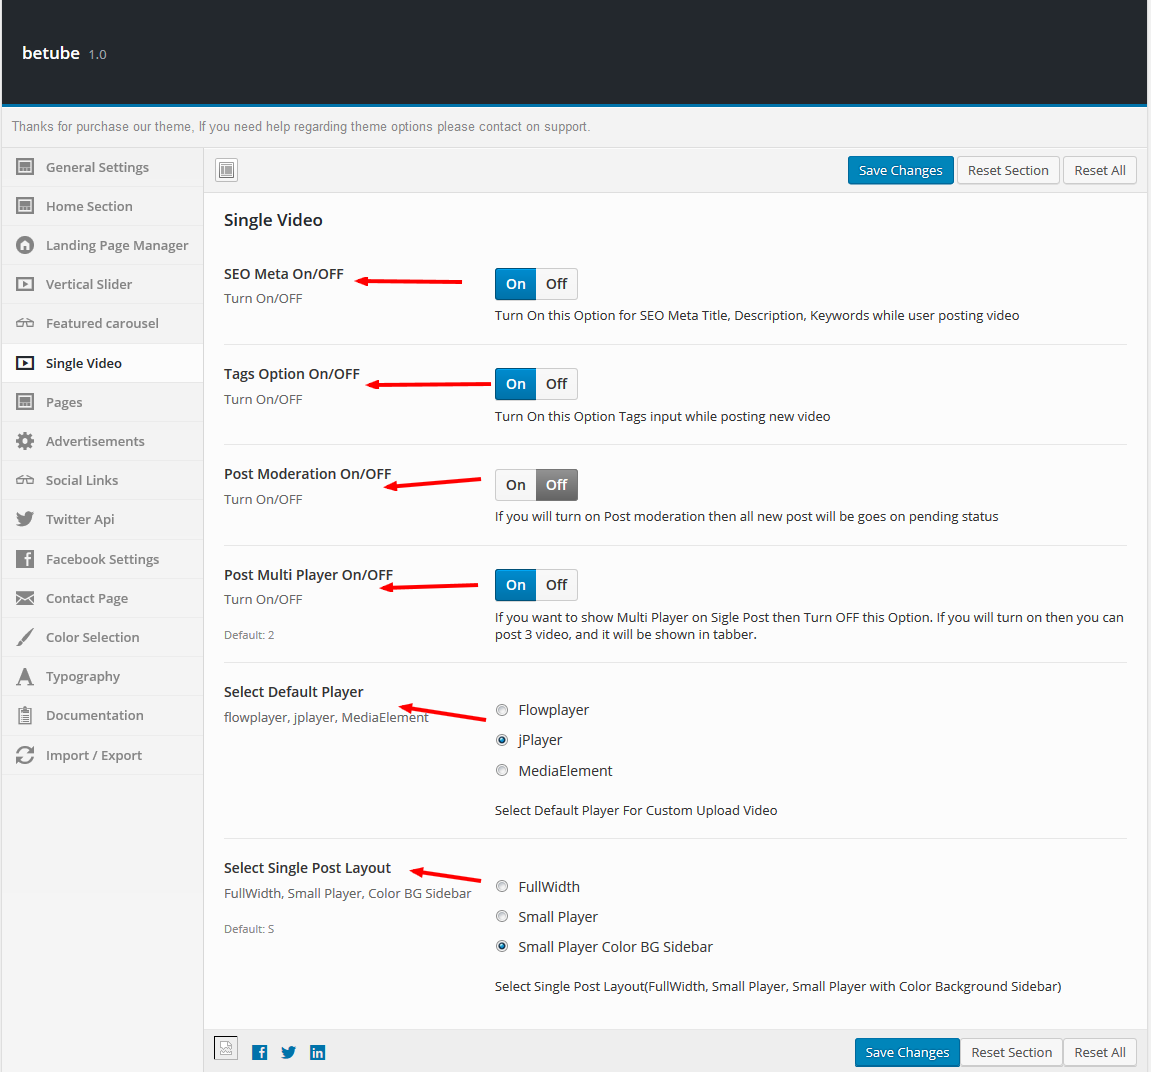The image size is (1151, 1072).
Task: Click the Save Changes button
Action: (899, 169)
